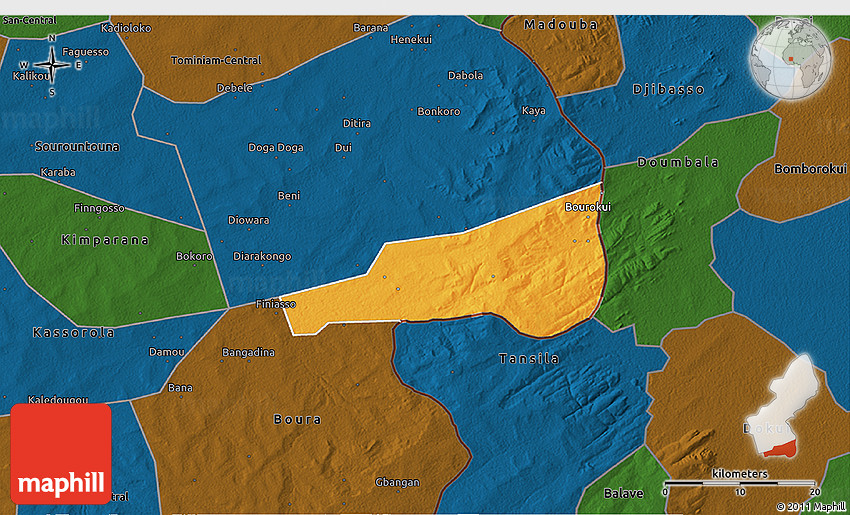Screen dimensions: 850x515
Task: Click the globe locator in the corner
Action: (792, 56)
